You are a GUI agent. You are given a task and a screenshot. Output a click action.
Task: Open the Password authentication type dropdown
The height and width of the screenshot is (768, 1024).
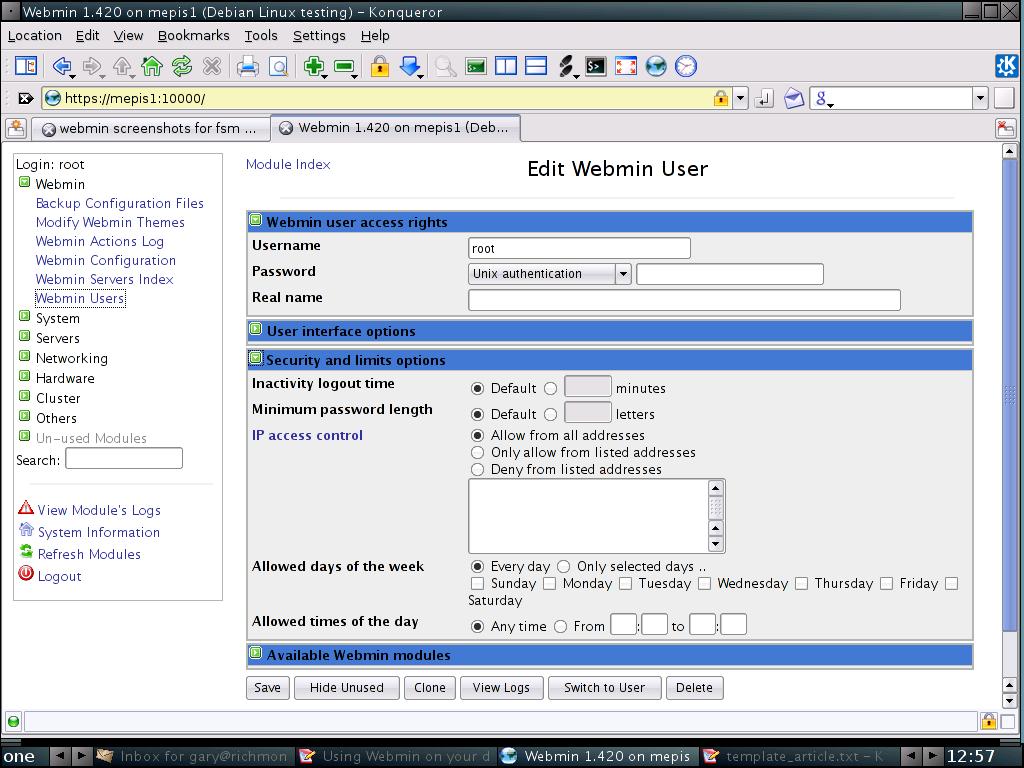coord(549,274)
